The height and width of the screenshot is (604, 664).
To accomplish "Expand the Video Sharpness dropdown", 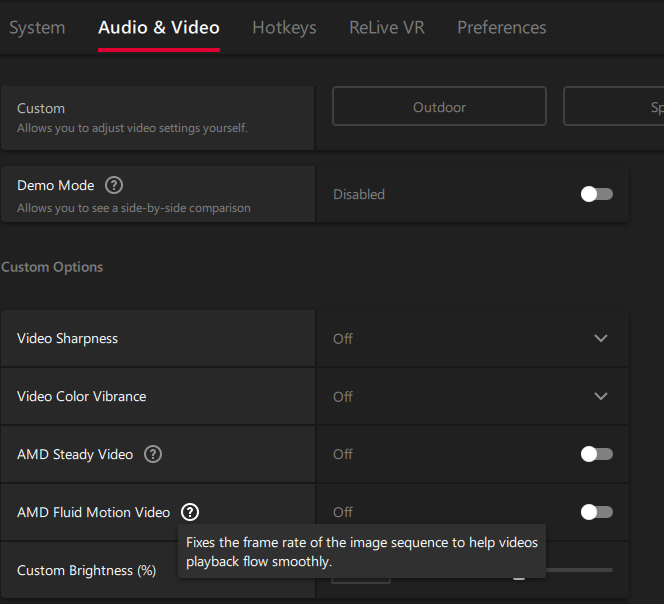I will point(600,339).
